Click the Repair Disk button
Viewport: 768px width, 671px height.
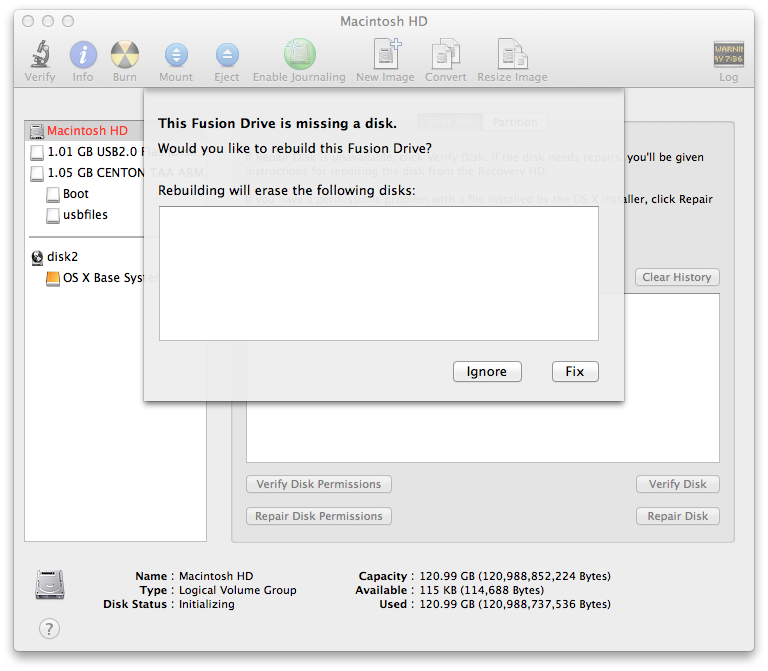tap(677, 516)
